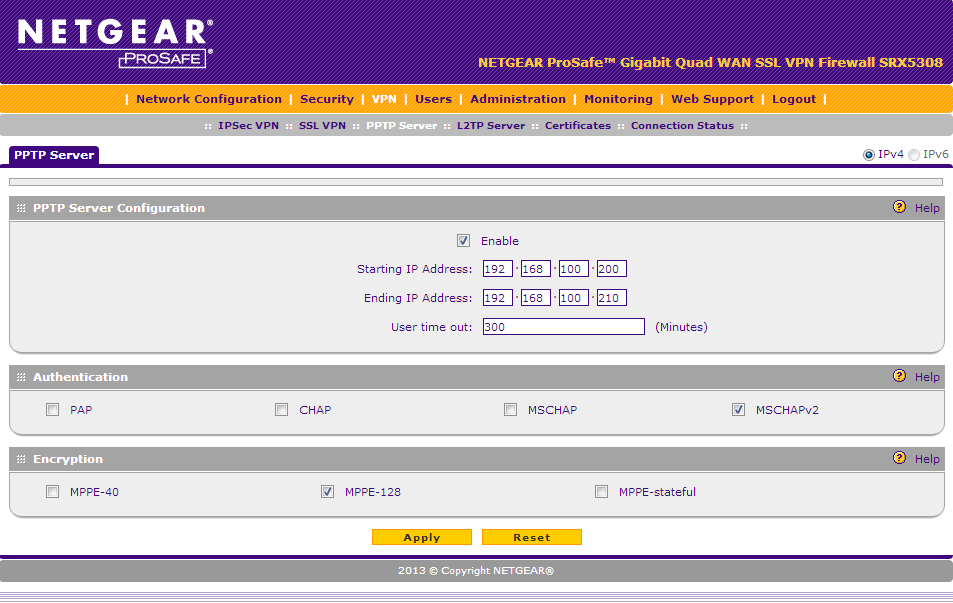Click Ending IP third octet field
The image size is (953, 603).
[x=574, y=298]
